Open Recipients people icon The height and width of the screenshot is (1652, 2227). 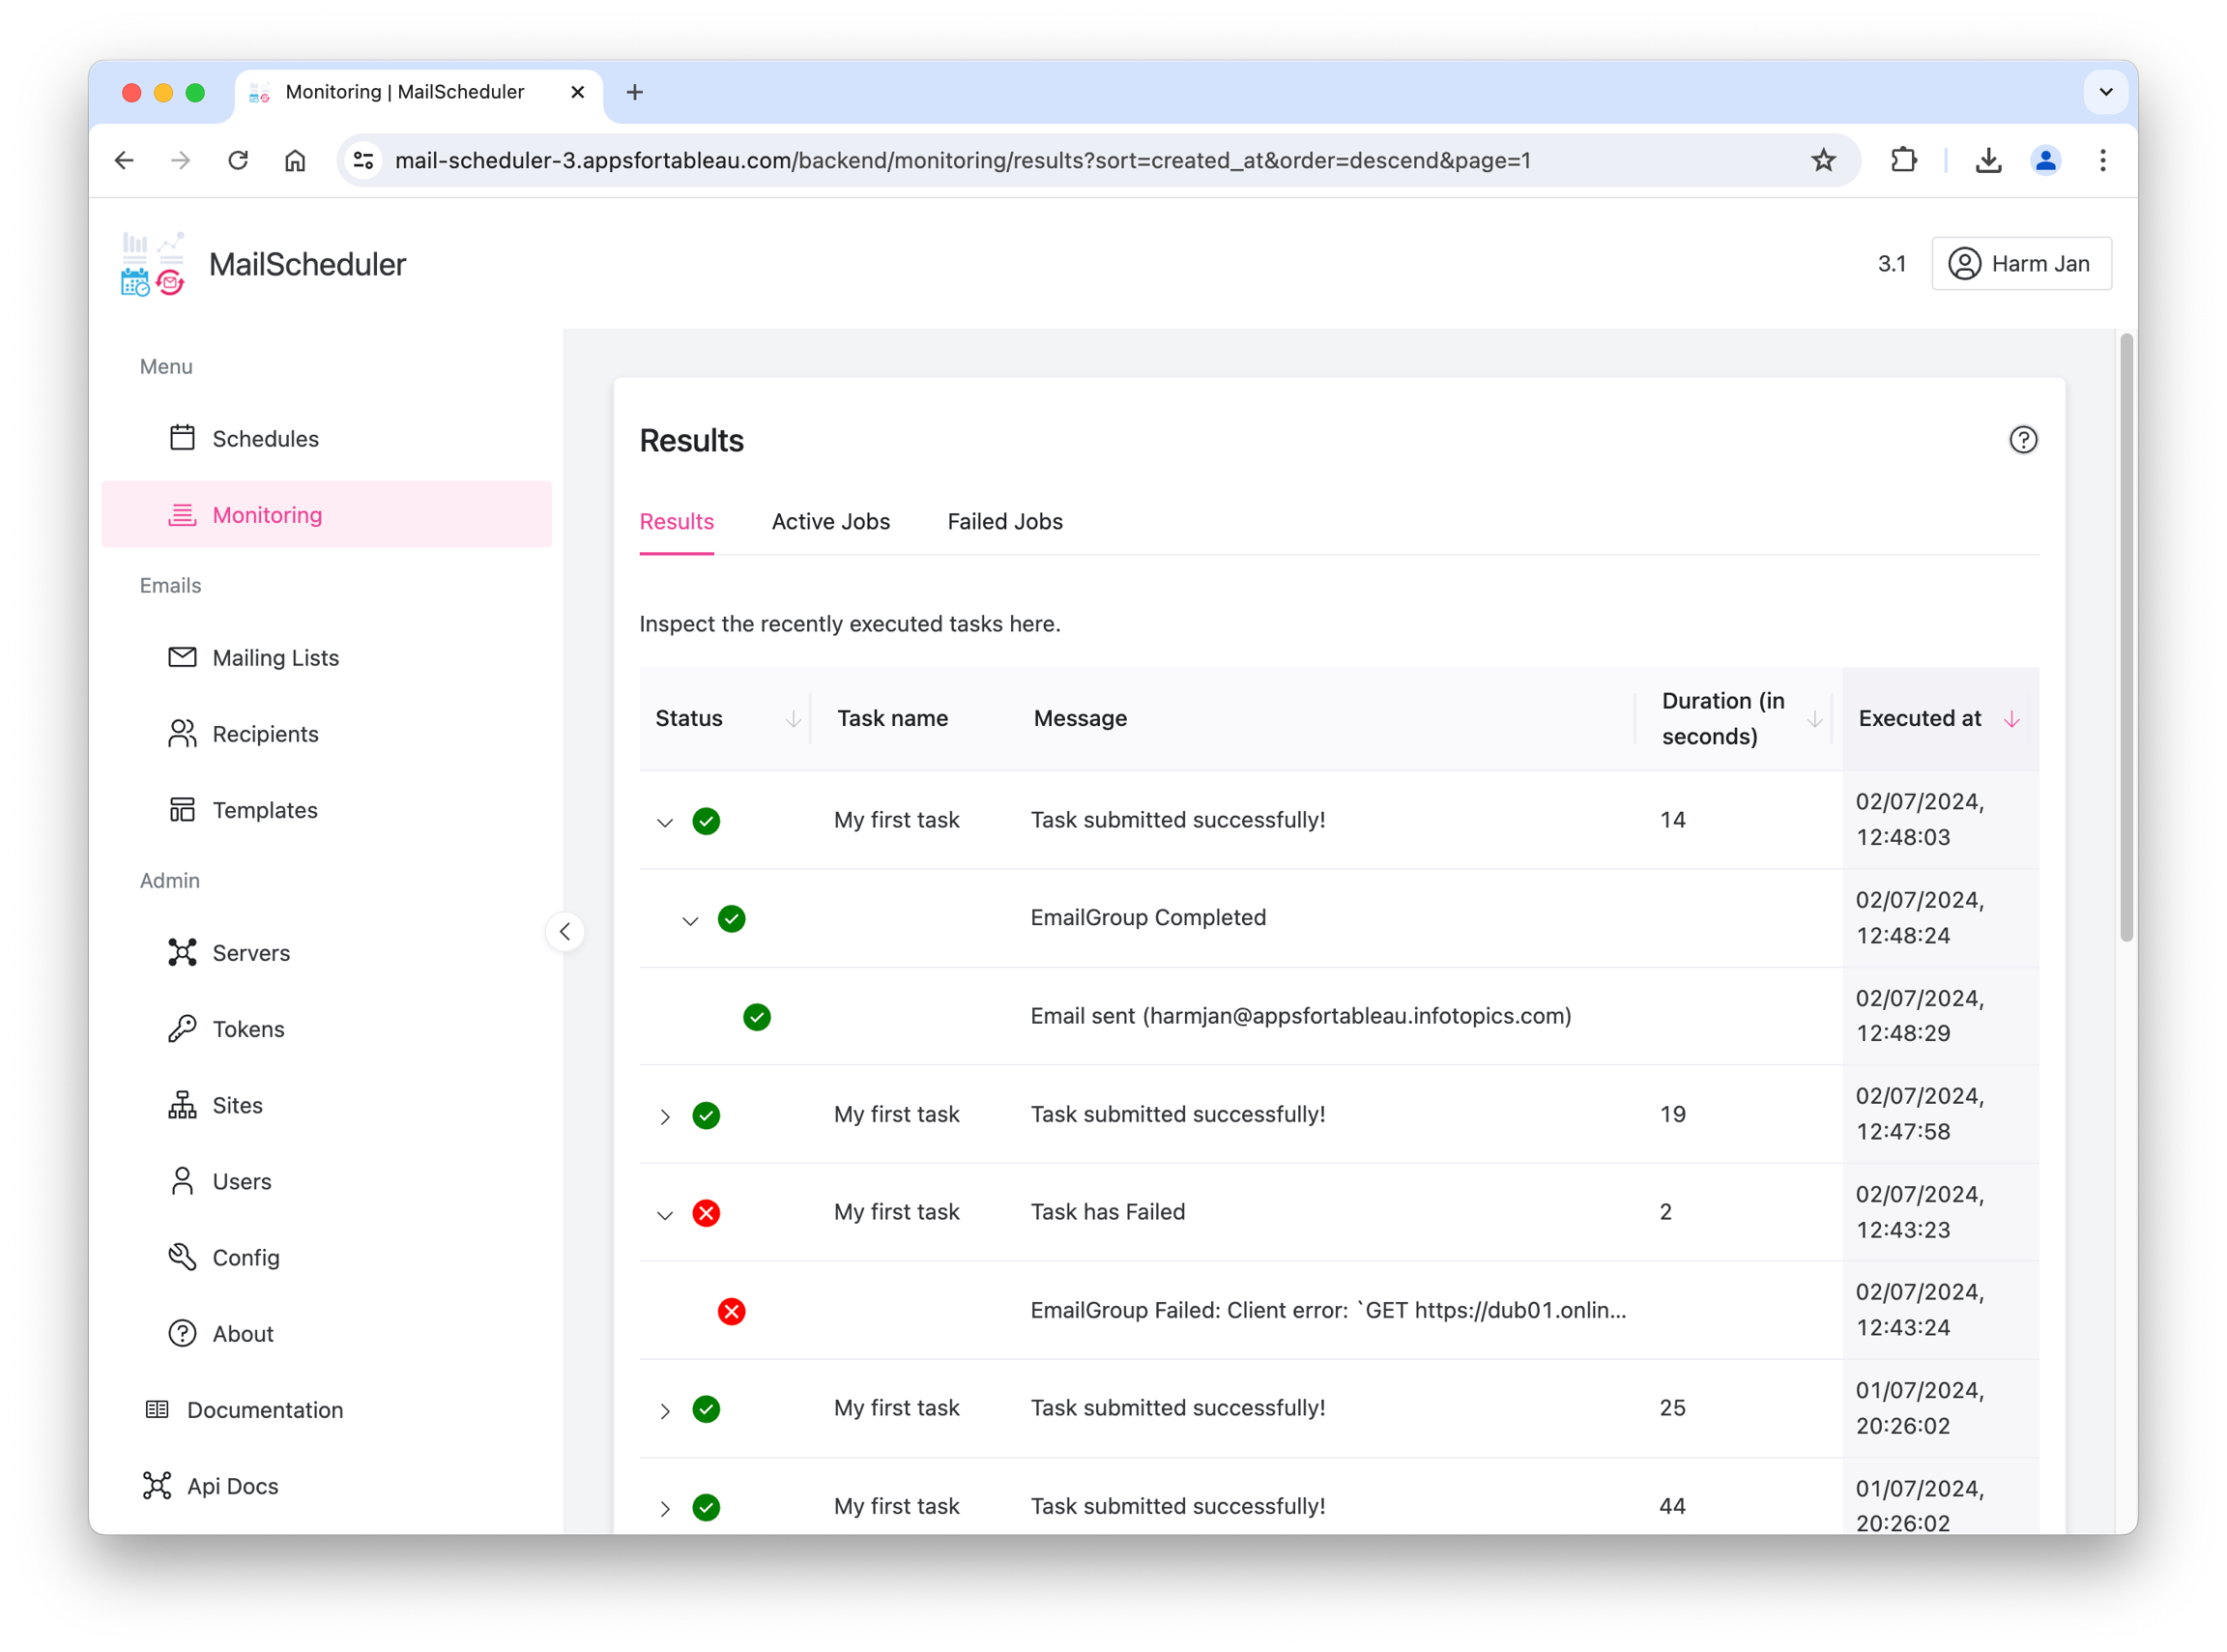coord(182,733)
